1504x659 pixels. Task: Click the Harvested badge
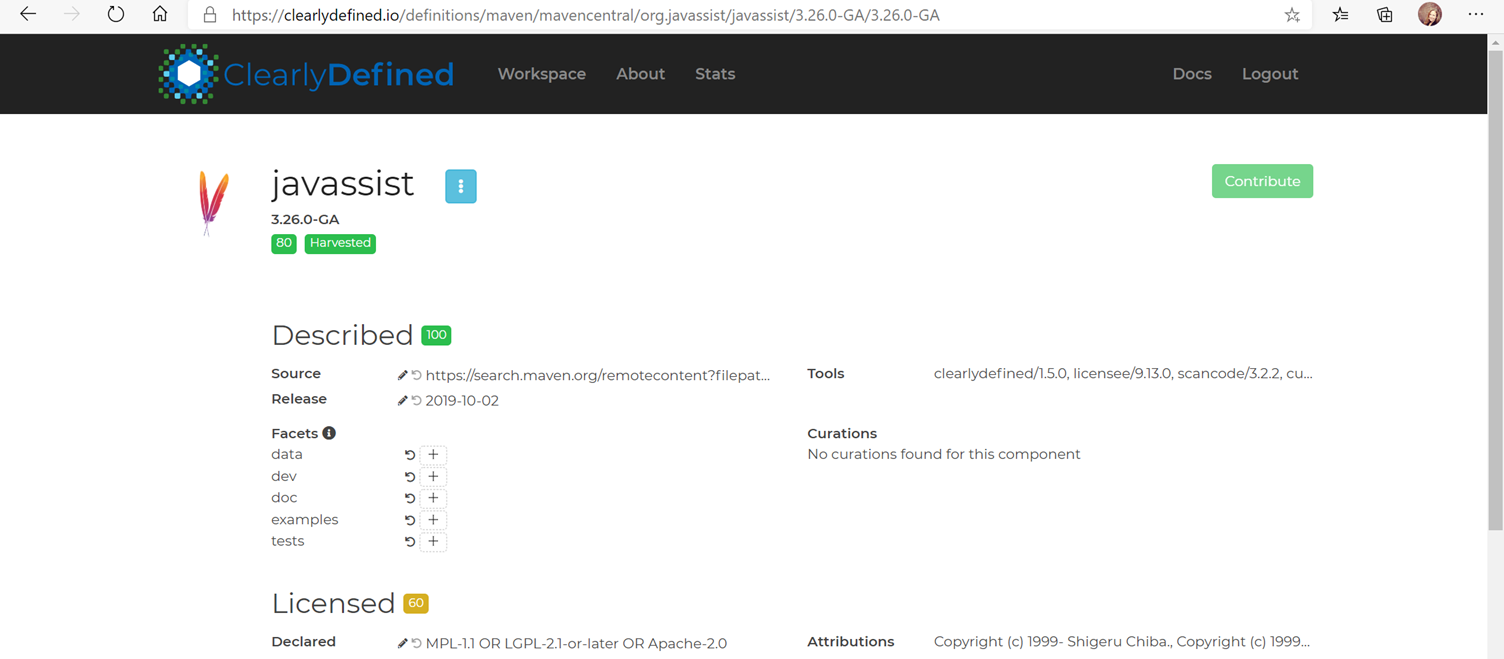[x=340, y=243]
